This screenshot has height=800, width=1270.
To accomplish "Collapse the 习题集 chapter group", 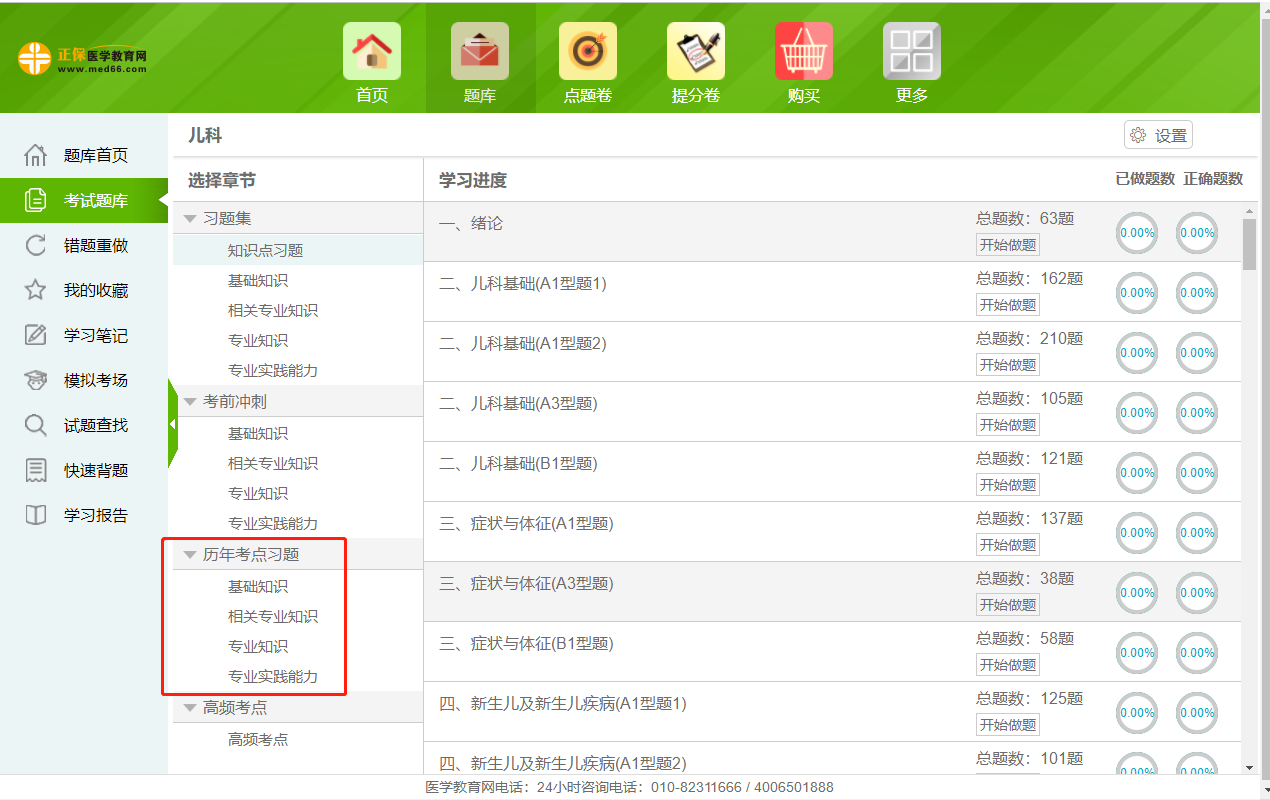I will coord(191,218).
